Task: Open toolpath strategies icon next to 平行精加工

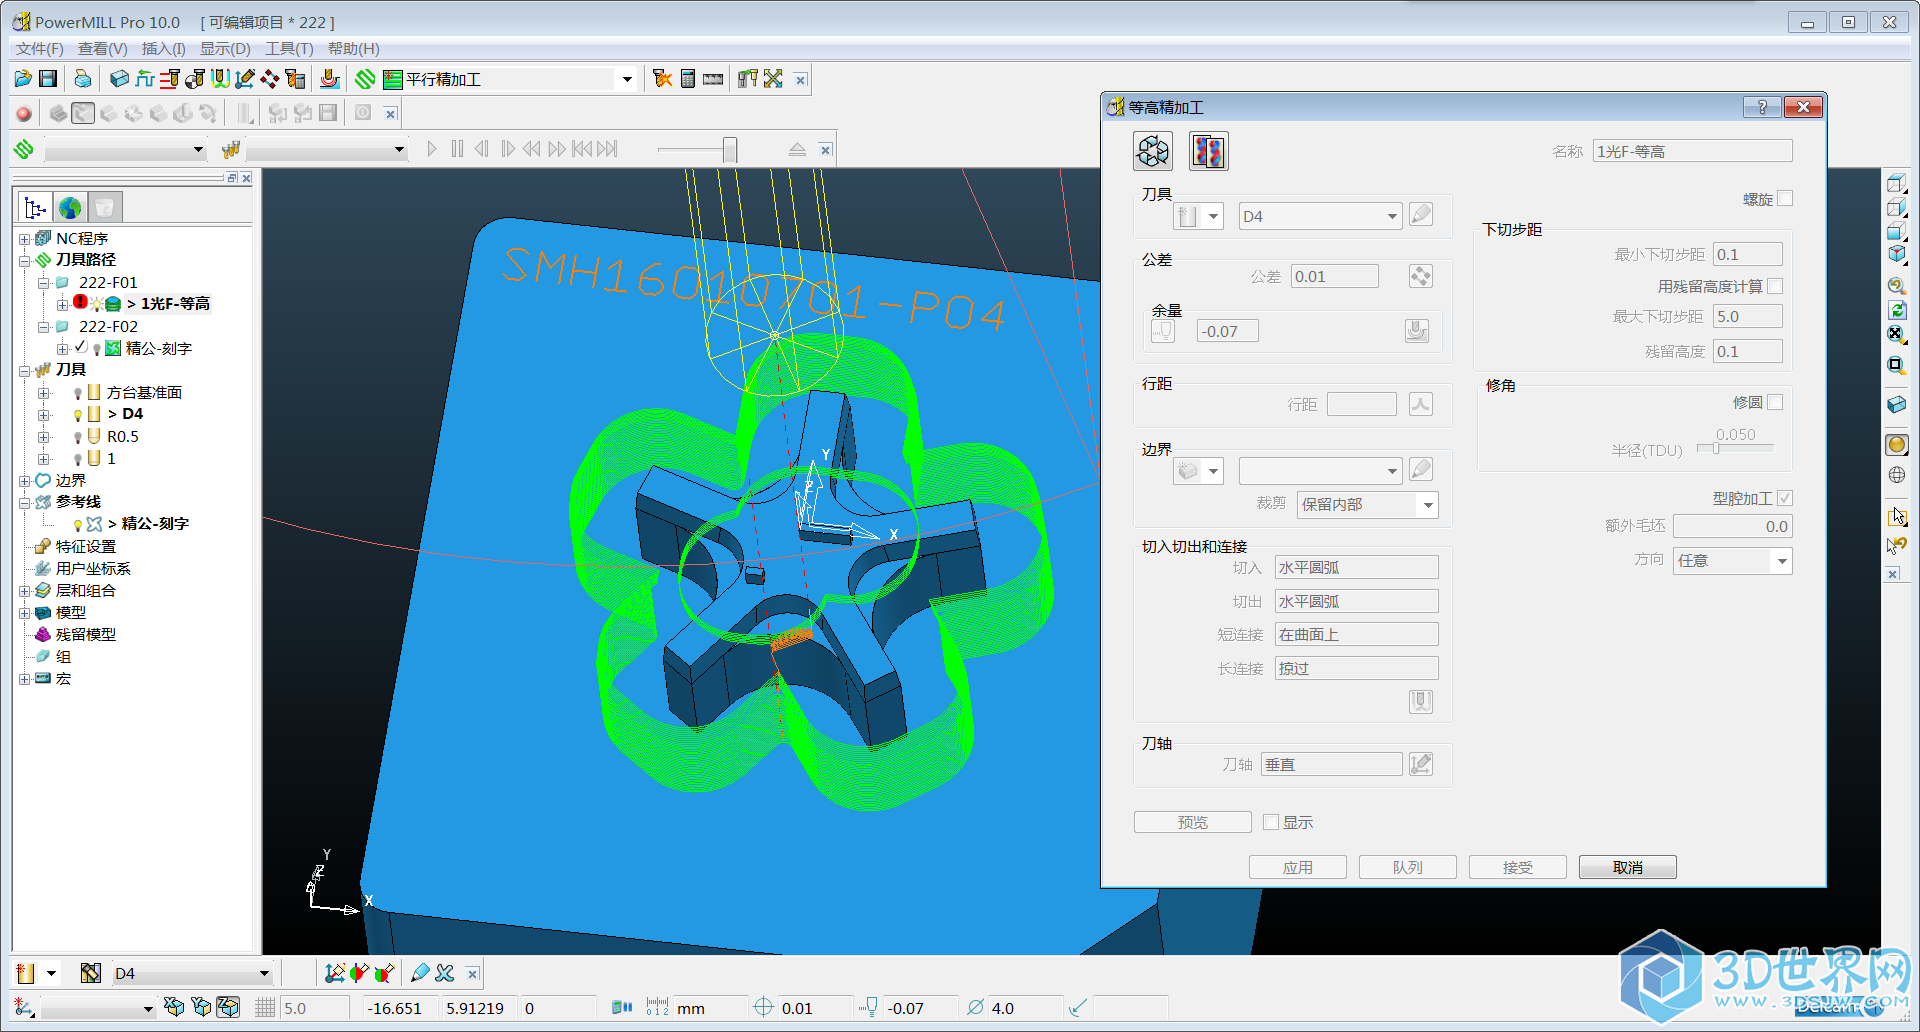Action: (x=366, y=79)
